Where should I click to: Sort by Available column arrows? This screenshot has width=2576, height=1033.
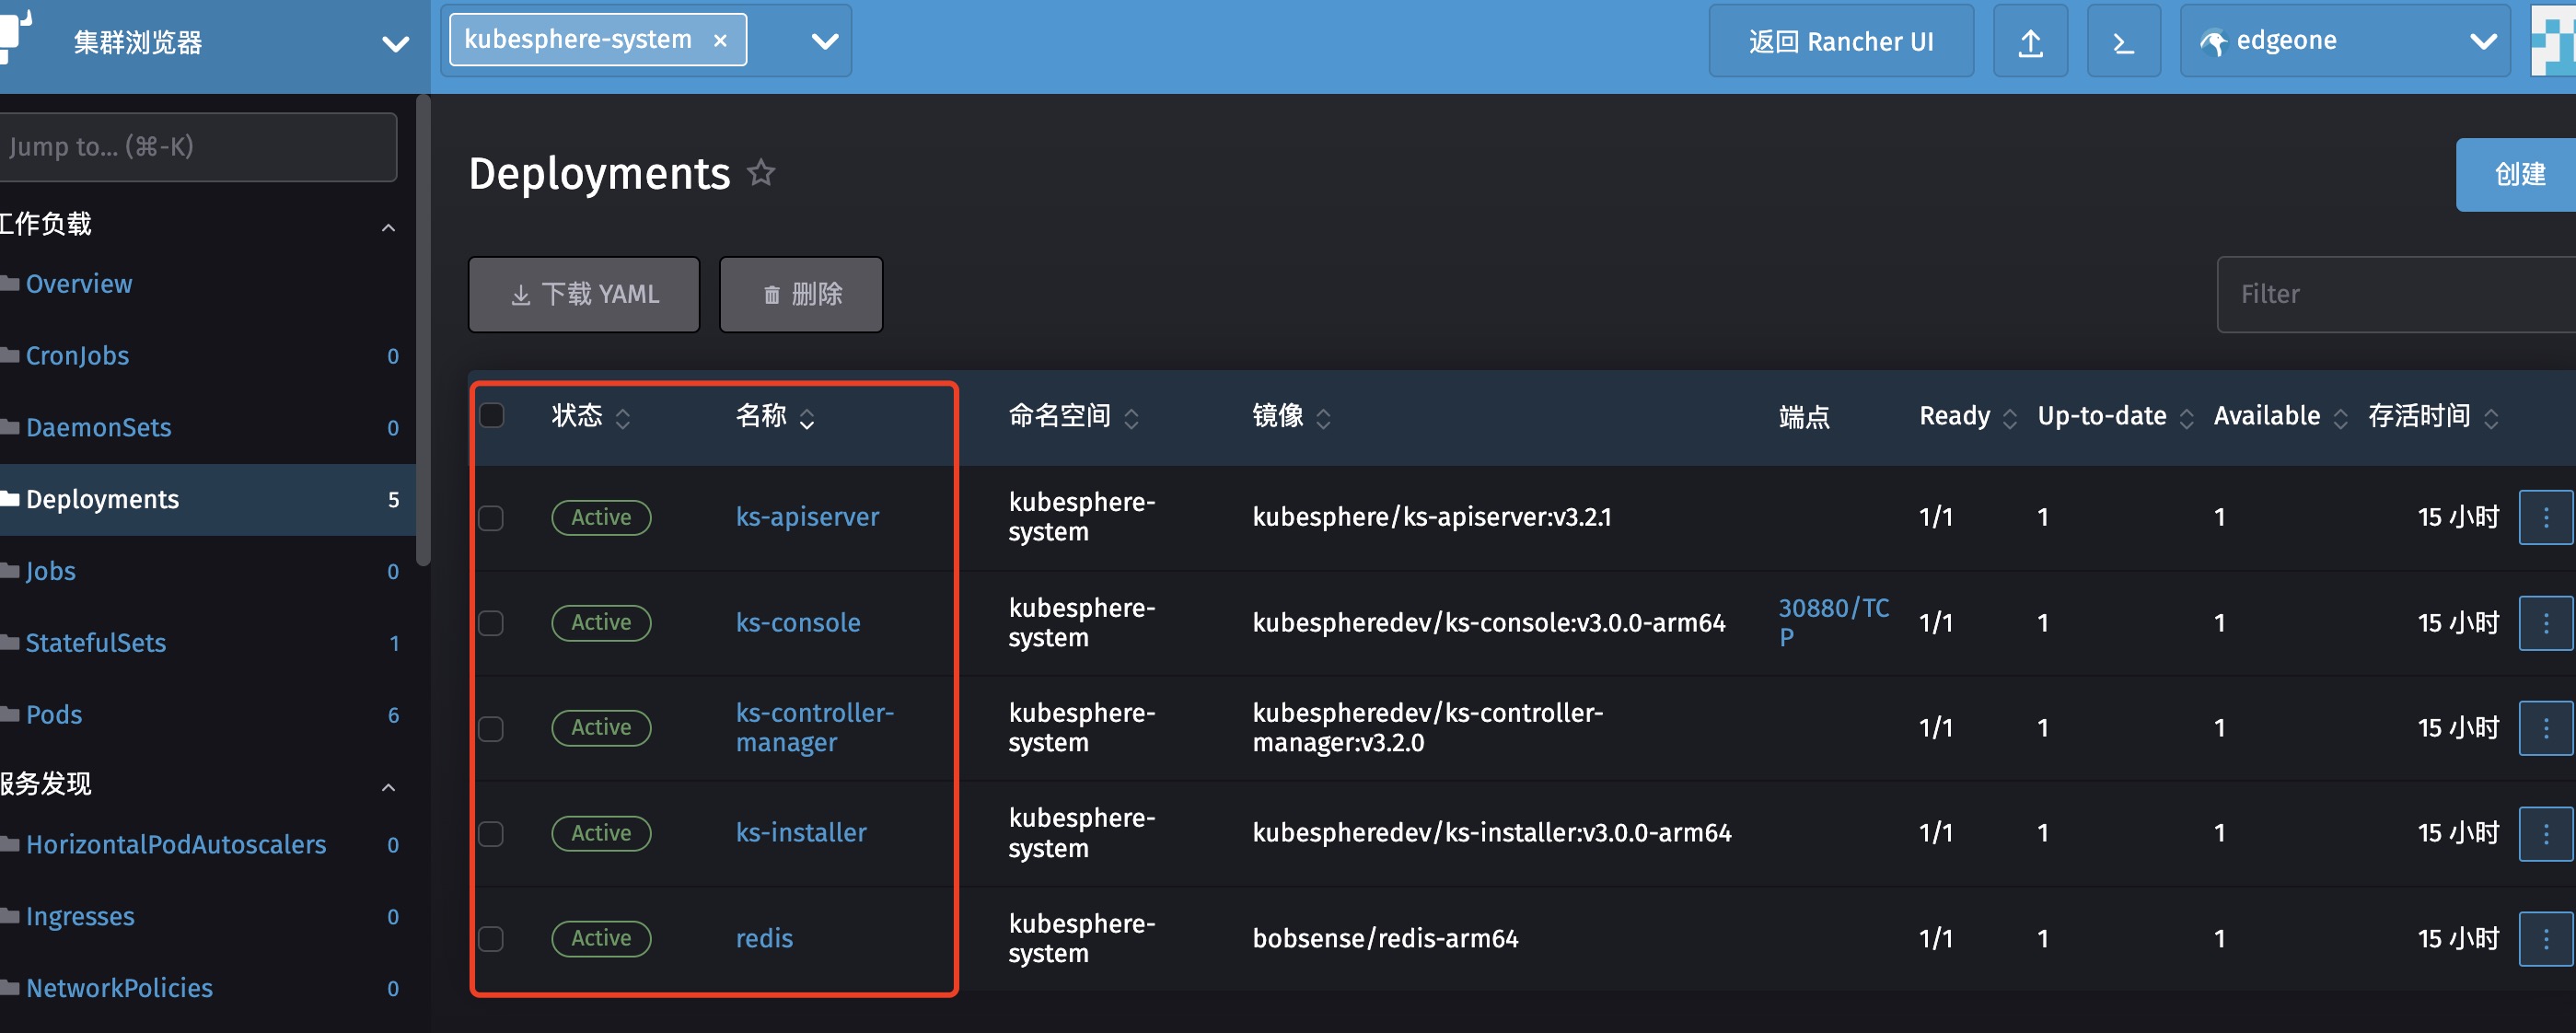click(2340, 418)
